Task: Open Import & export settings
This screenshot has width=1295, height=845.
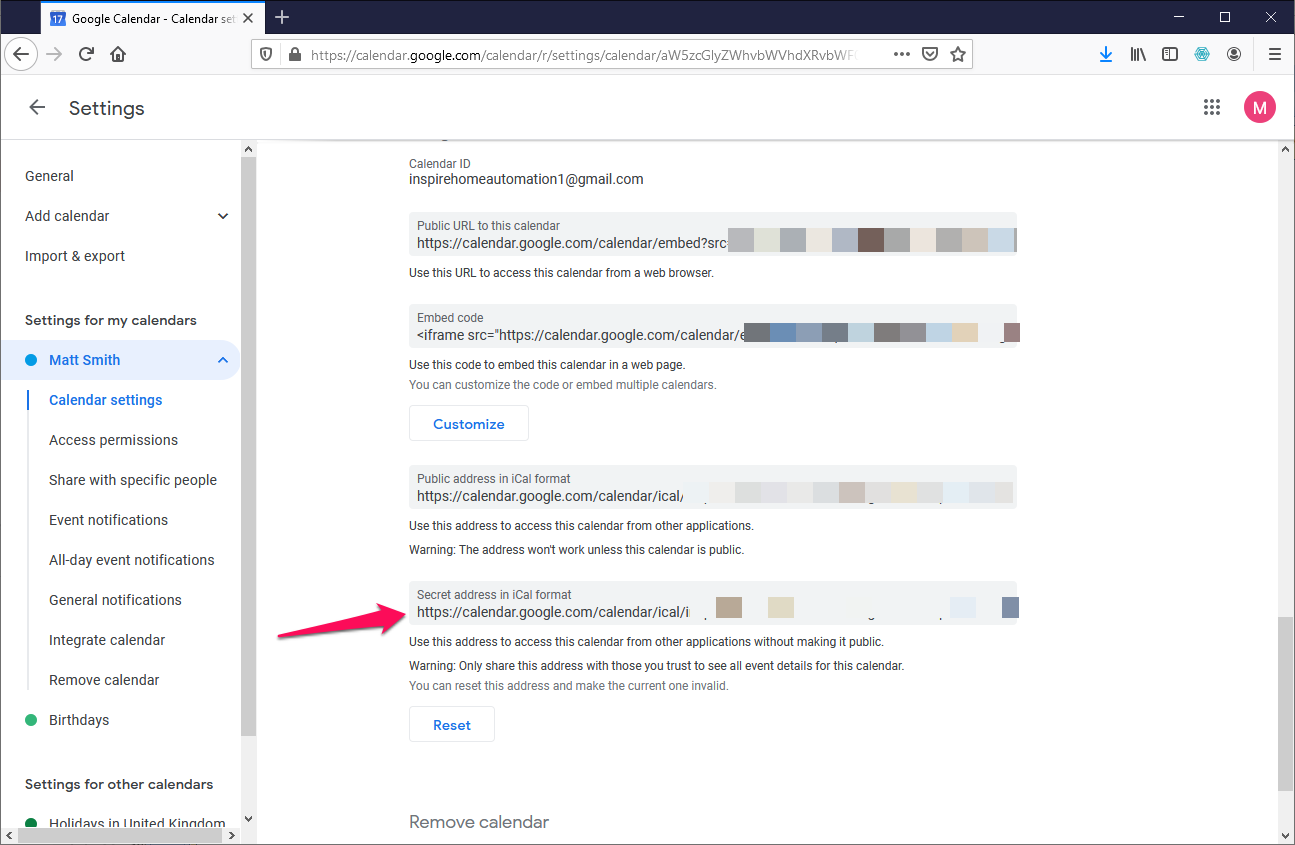Action: pyautogui.click(x=75, y=256)
